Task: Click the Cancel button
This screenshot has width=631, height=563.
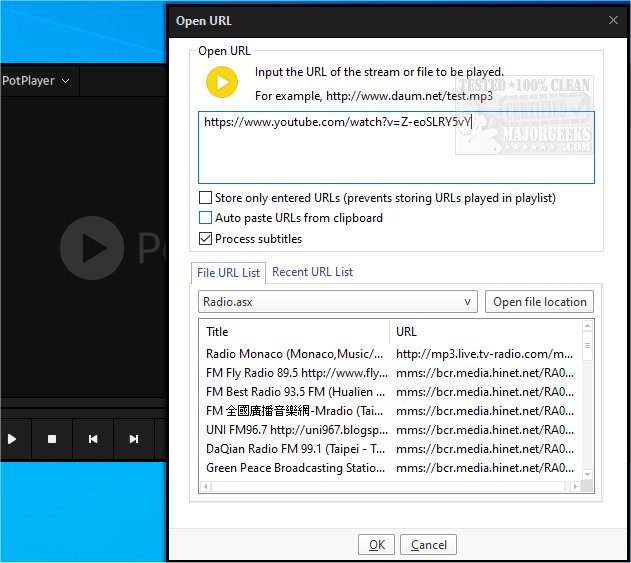Action: point(429,545)
